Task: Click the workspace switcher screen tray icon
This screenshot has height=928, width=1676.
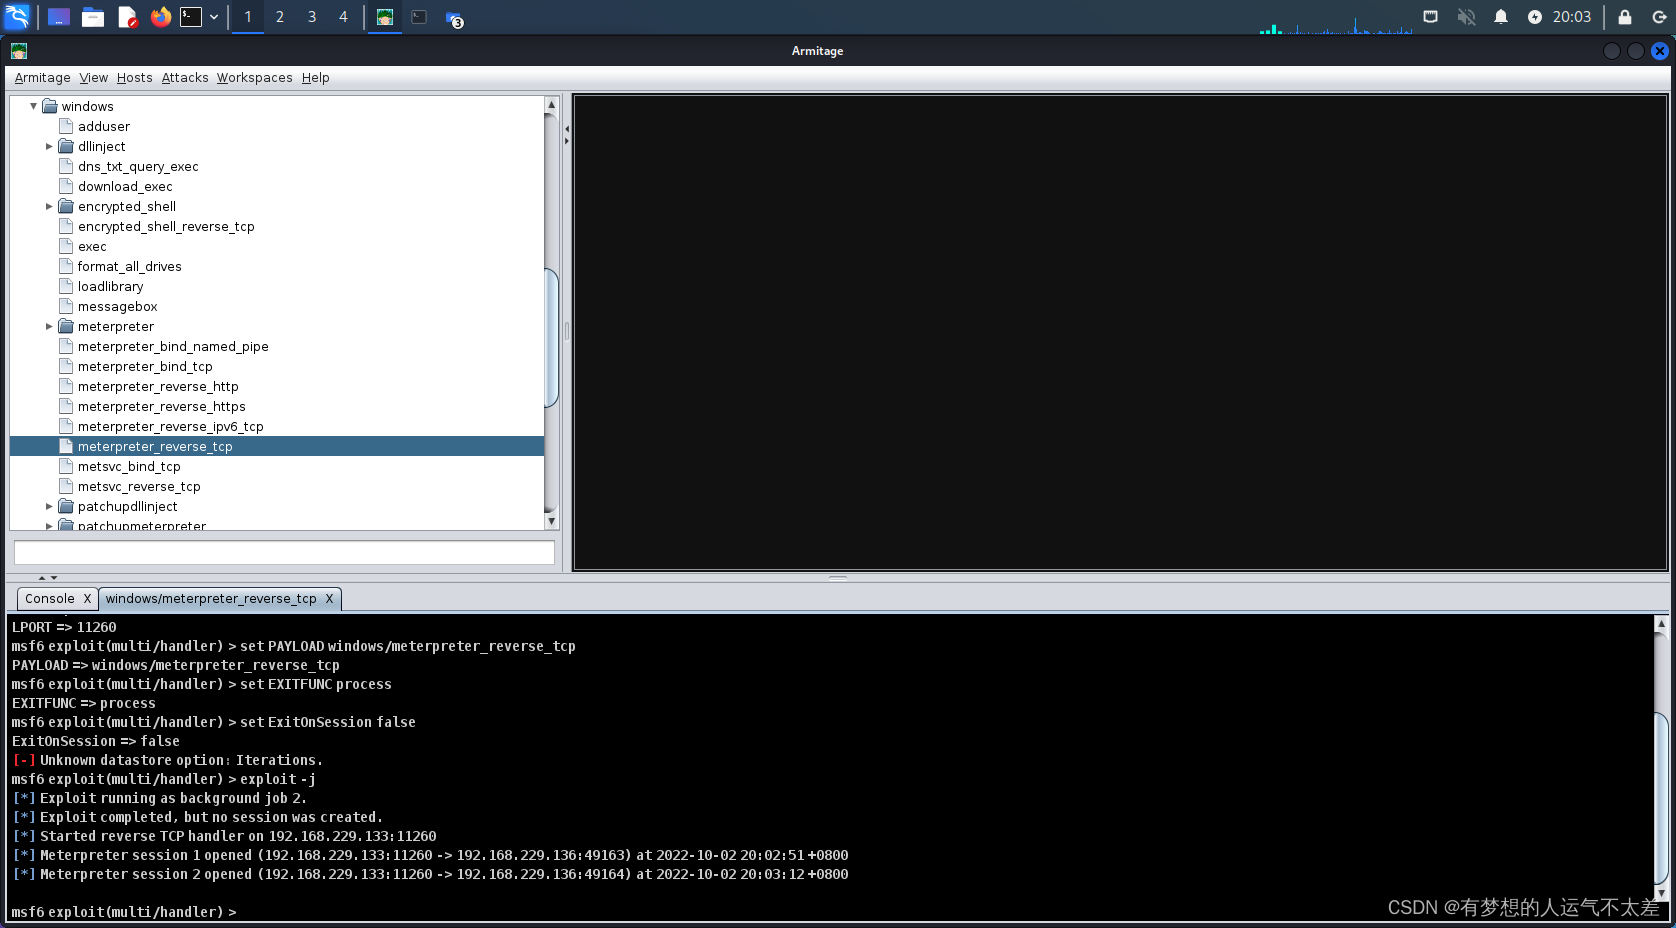Action: [1431, 17]
